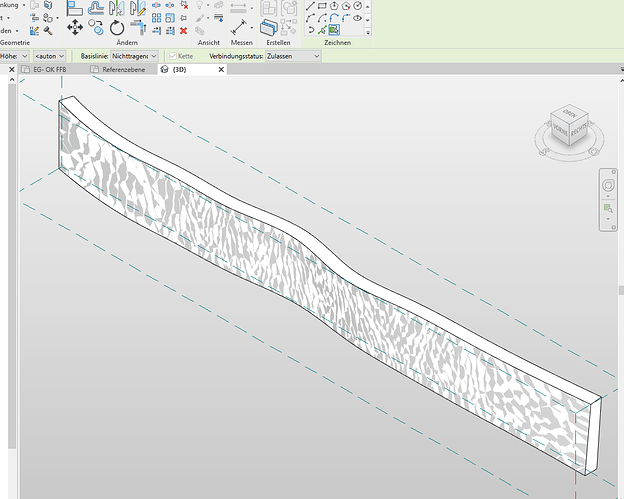Switch to the Referenzebene view tab
The height and width of the screenshot is (499, 624).
point(124,71)
